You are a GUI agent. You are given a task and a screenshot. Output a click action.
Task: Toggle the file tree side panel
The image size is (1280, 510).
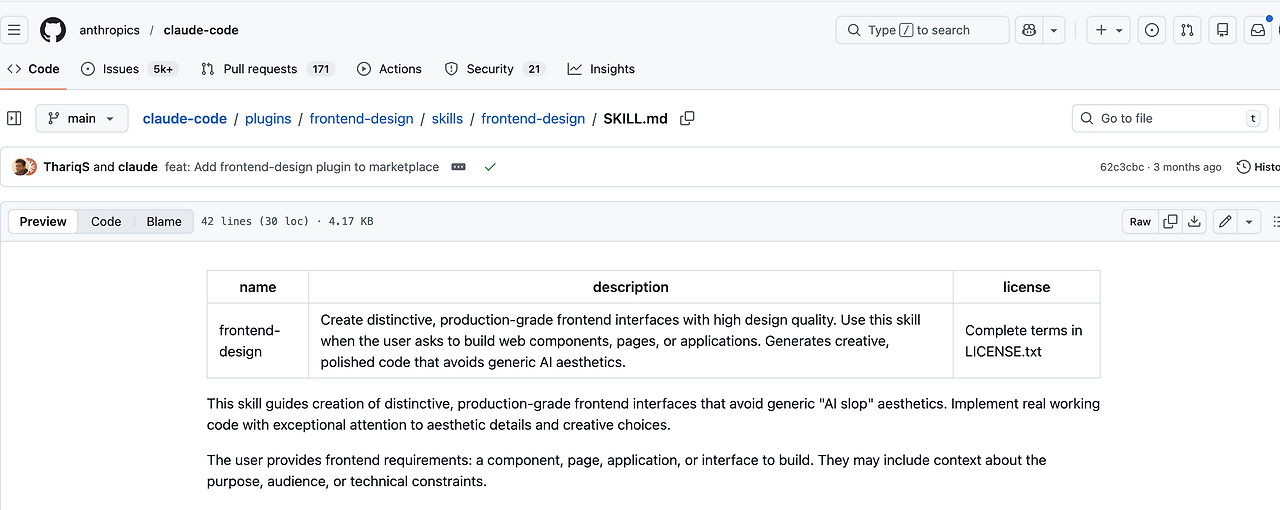pos(14,118)
